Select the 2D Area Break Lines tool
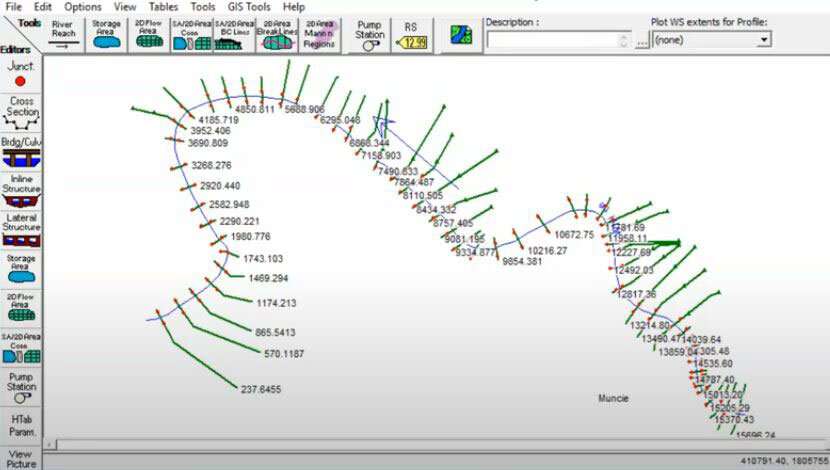 point(277,35)
